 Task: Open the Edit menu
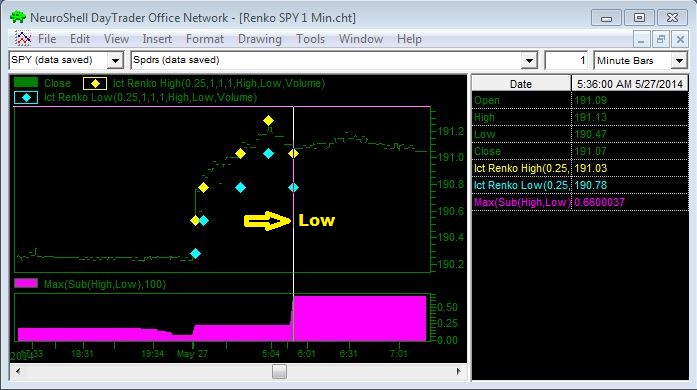(x=80, y=39)
